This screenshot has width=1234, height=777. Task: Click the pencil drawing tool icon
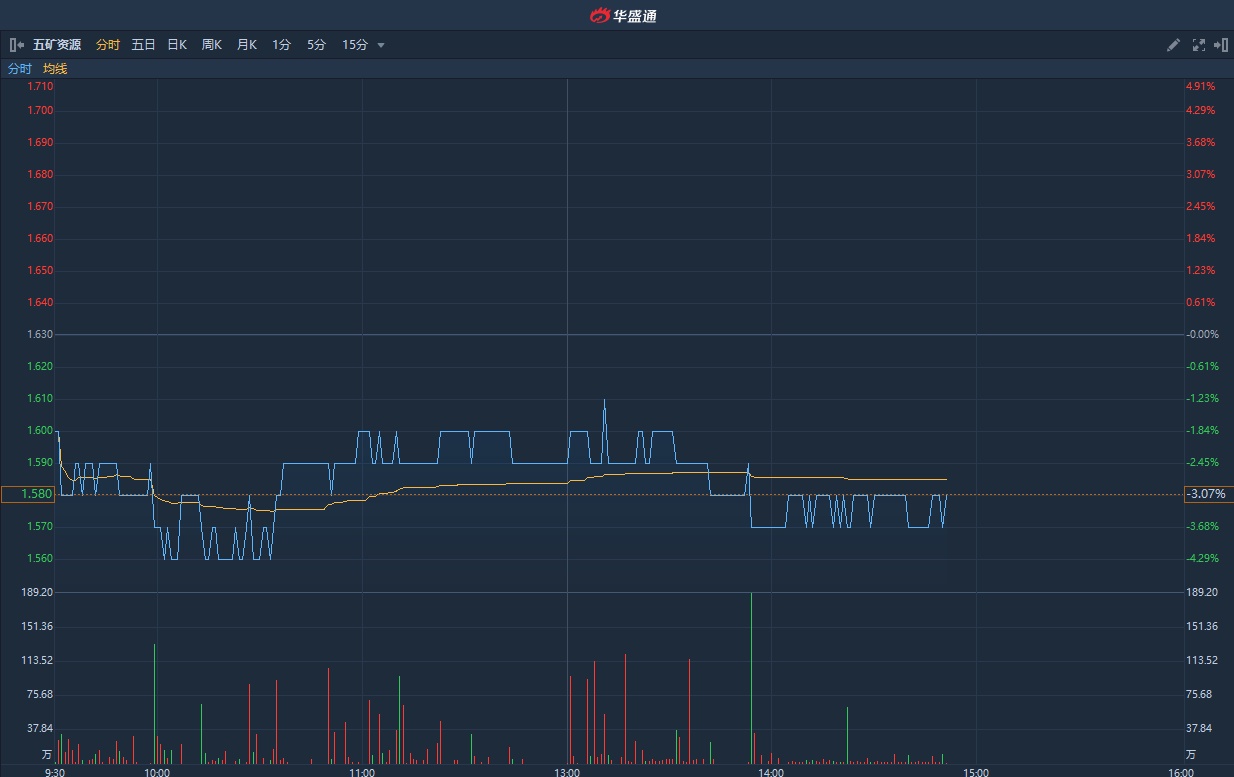1174,45
